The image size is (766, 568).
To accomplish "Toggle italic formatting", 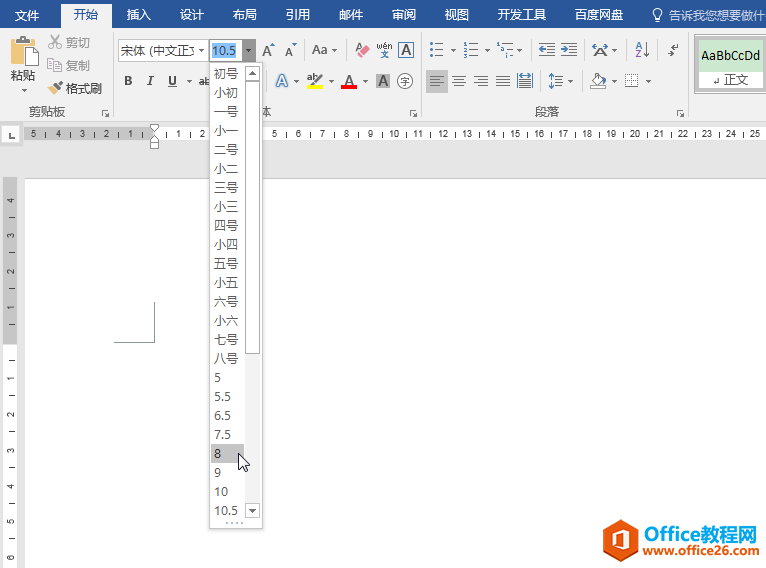I will (150, 81).
